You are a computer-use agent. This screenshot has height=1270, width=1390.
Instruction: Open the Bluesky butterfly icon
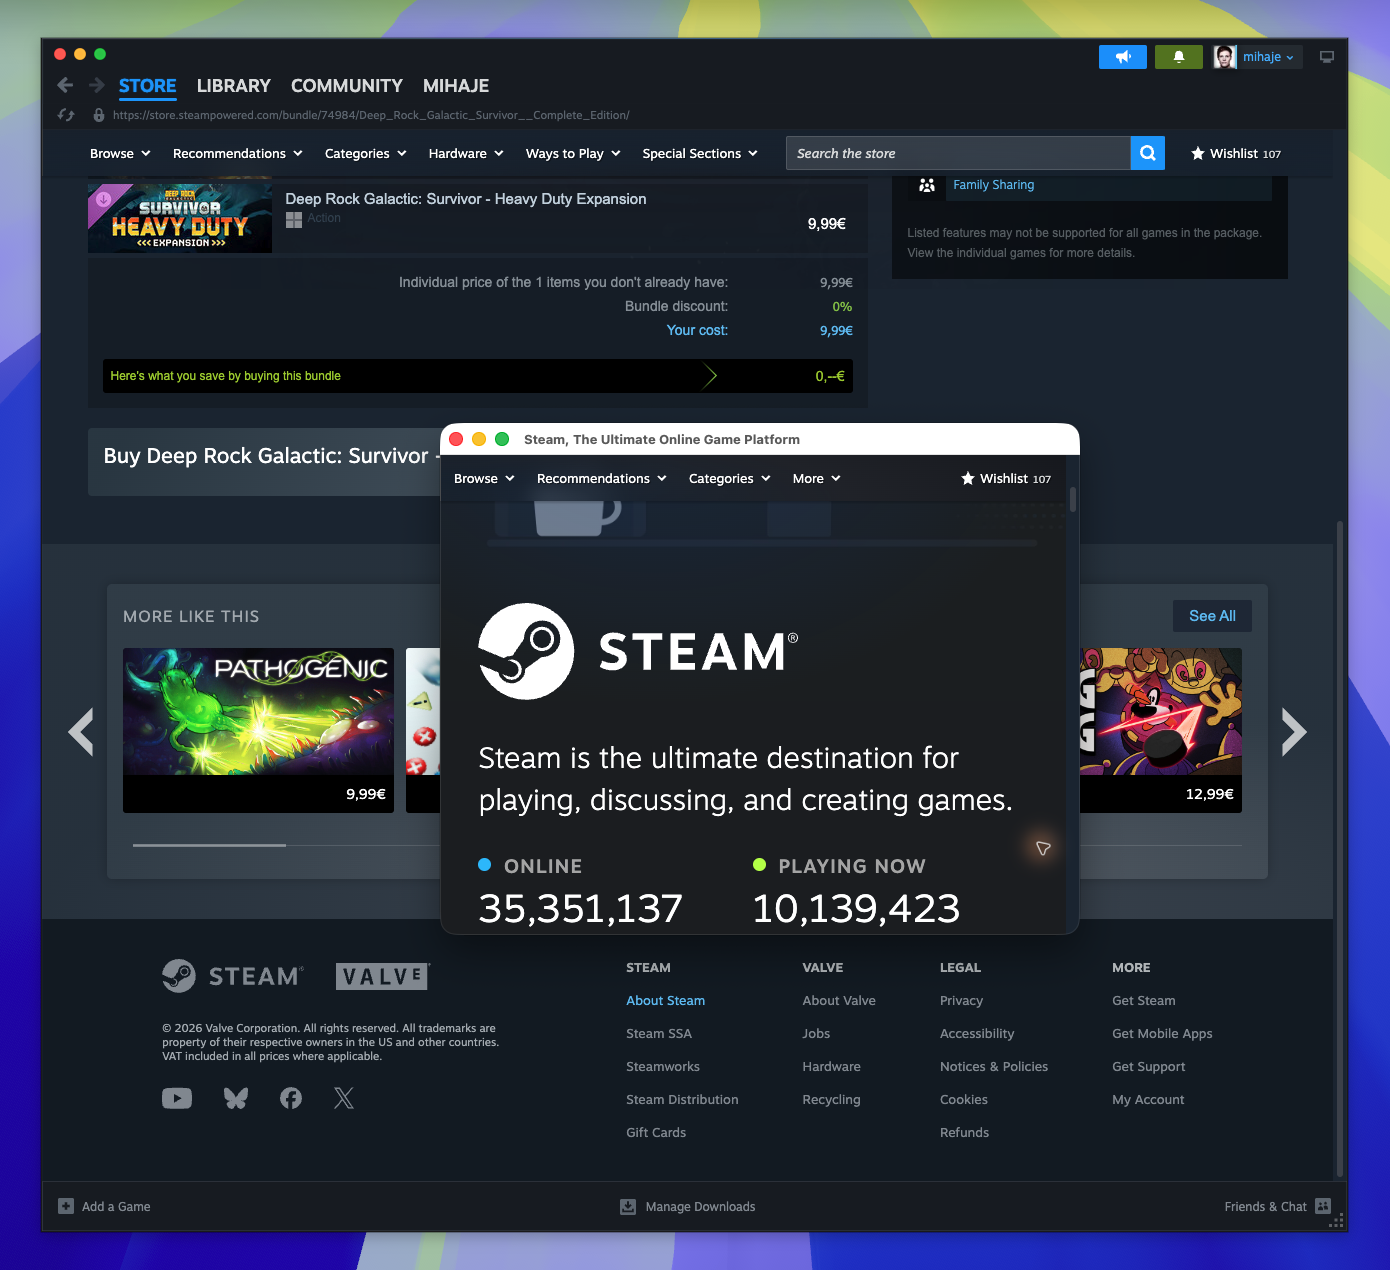coord(236,1098)
